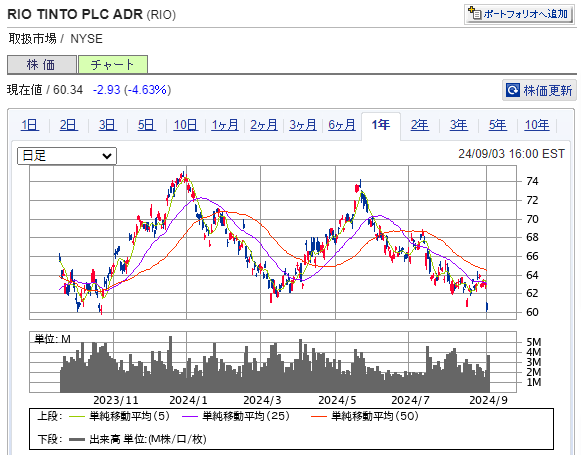The width and height of the screenshot is (581, 455).
Task: Open the 日足 interval dropdown
Action: click(x=67, y=156)
